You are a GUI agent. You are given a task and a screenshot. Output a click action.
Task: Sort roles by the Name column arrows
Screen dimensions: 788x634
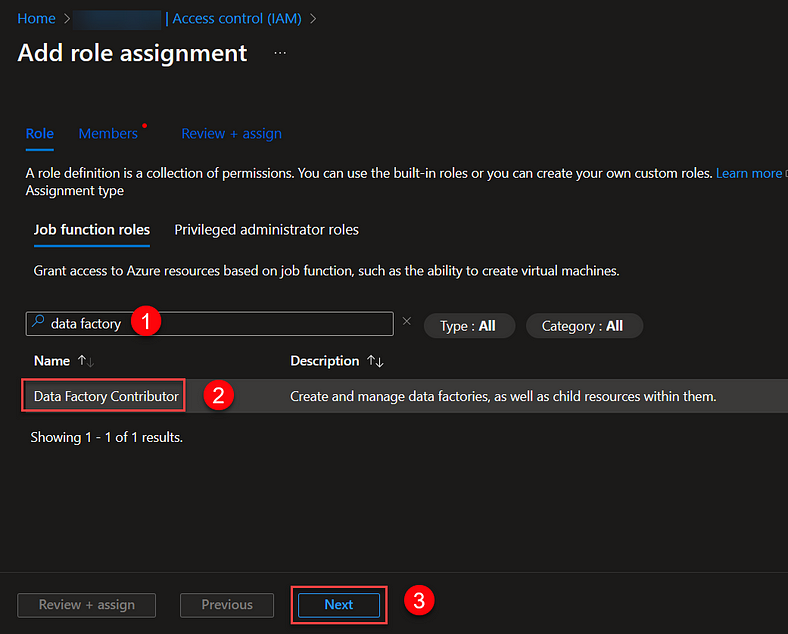click(x=85, y=361)
